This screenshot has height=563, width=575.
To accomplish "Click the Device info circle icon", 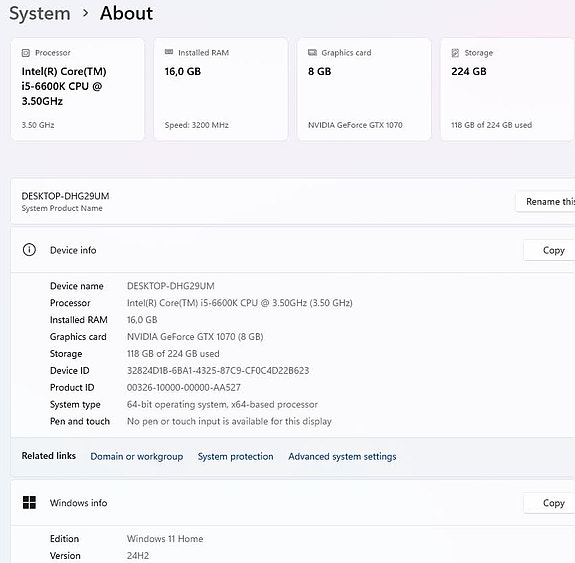I will point(29,250).
